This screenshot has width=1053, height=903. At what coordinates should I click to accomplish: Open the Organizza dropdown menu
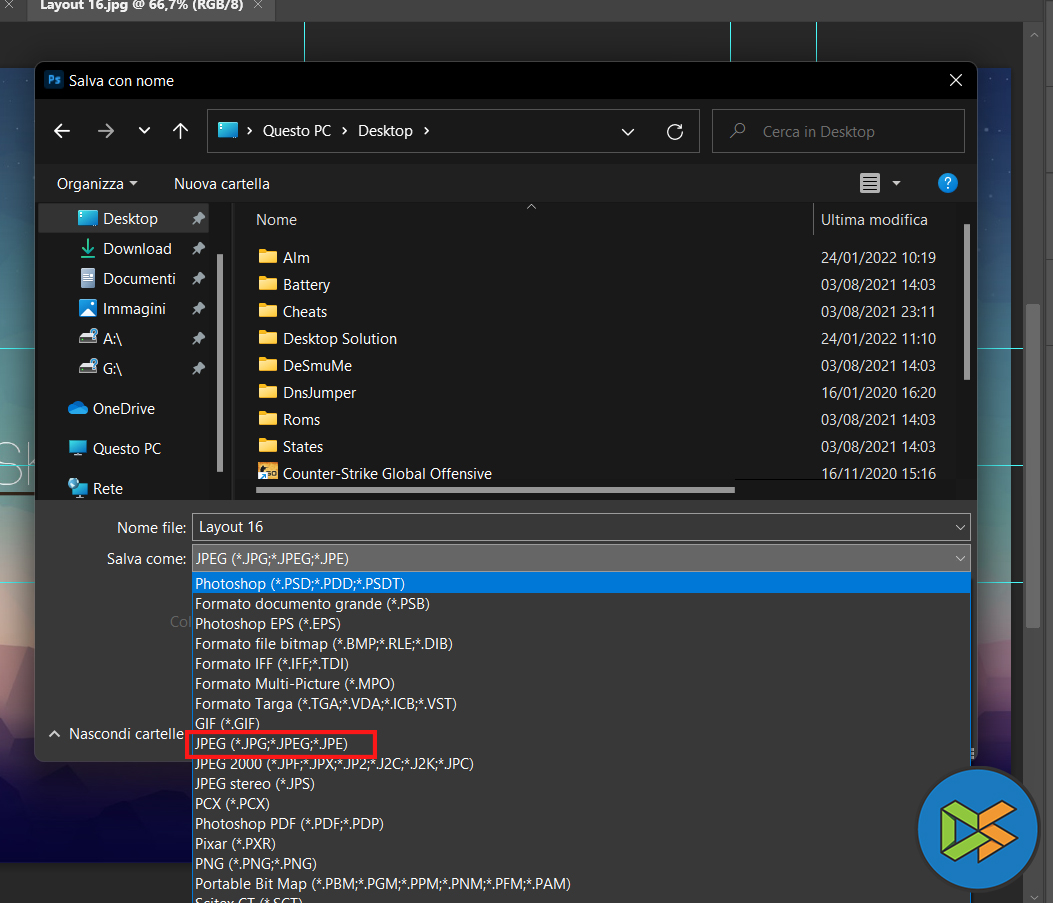(97, 183)
